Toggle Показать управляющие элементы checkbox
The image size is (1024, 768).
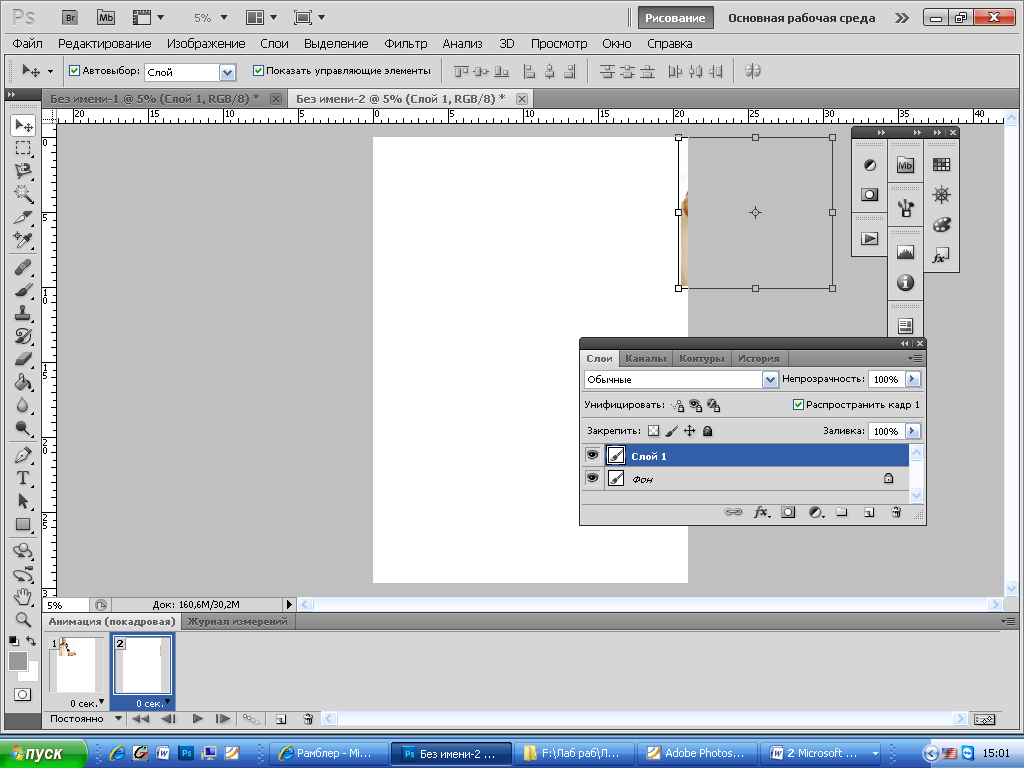click(x=258, y=71)
